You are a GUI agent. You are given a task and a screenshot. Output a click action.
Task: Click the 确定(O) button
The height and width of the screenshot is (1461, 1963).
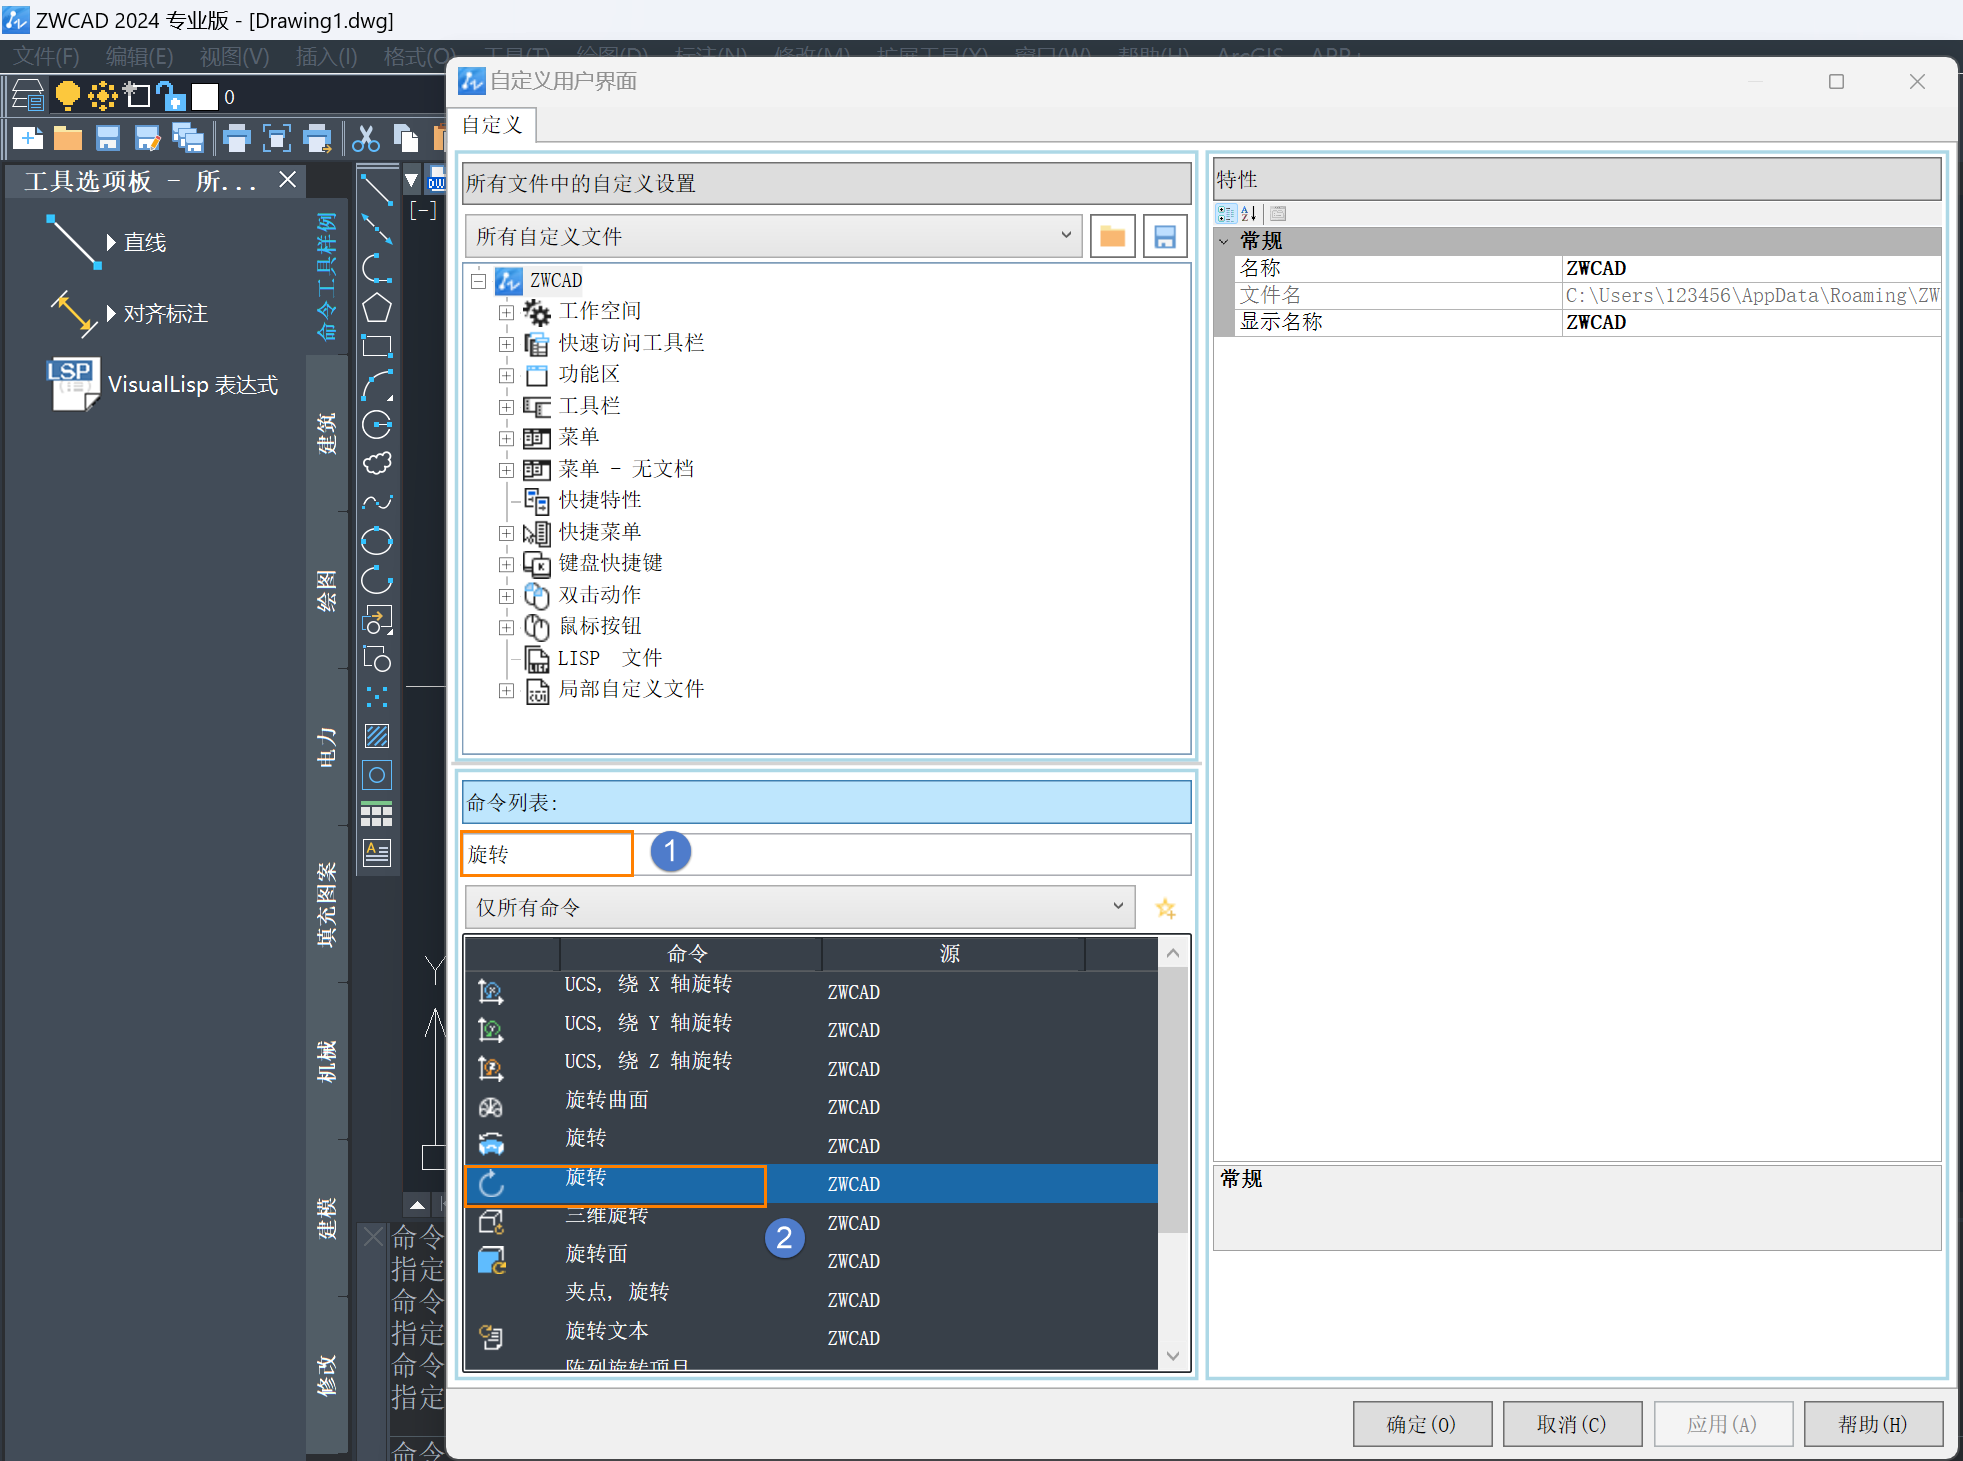[x=1421, y=1424]
